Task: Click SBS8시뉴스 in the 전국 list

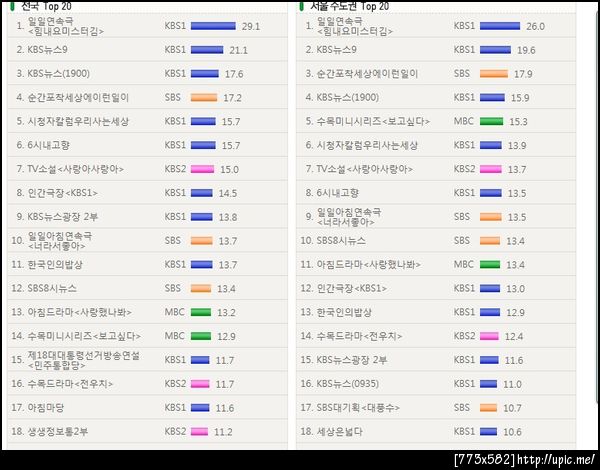Action: pos(52,288)
